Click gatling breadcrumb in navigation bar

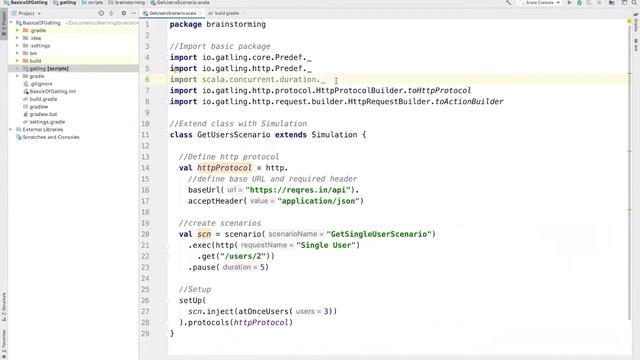(x=64, y=2)
